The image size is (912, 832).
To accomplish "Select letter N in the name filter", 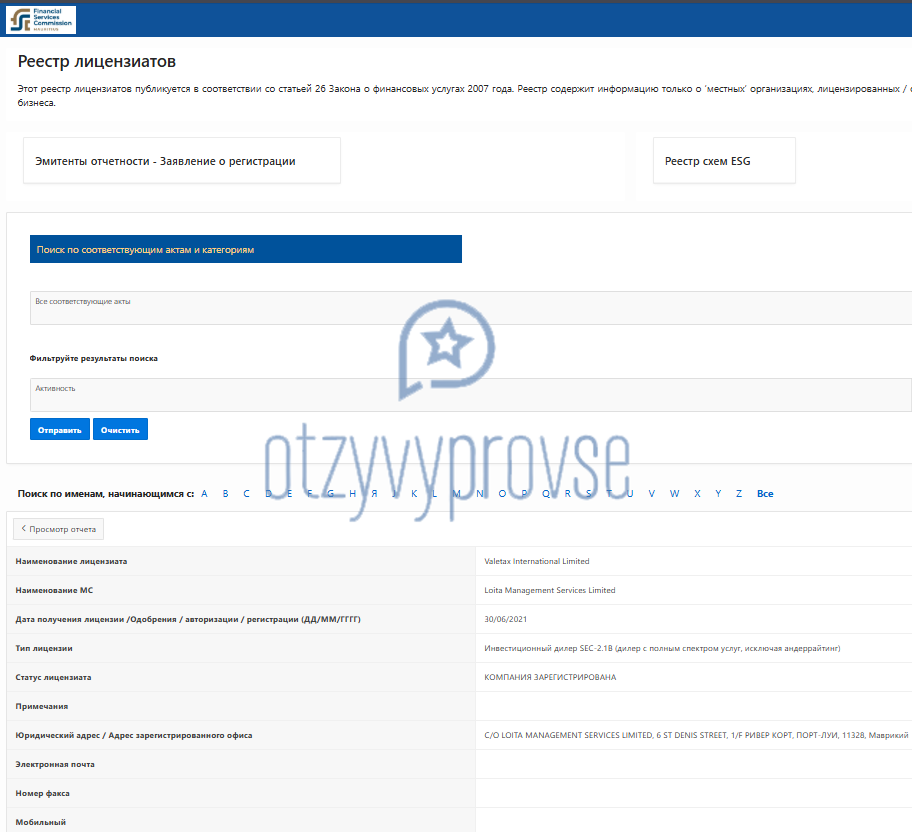I will point(480,493).
